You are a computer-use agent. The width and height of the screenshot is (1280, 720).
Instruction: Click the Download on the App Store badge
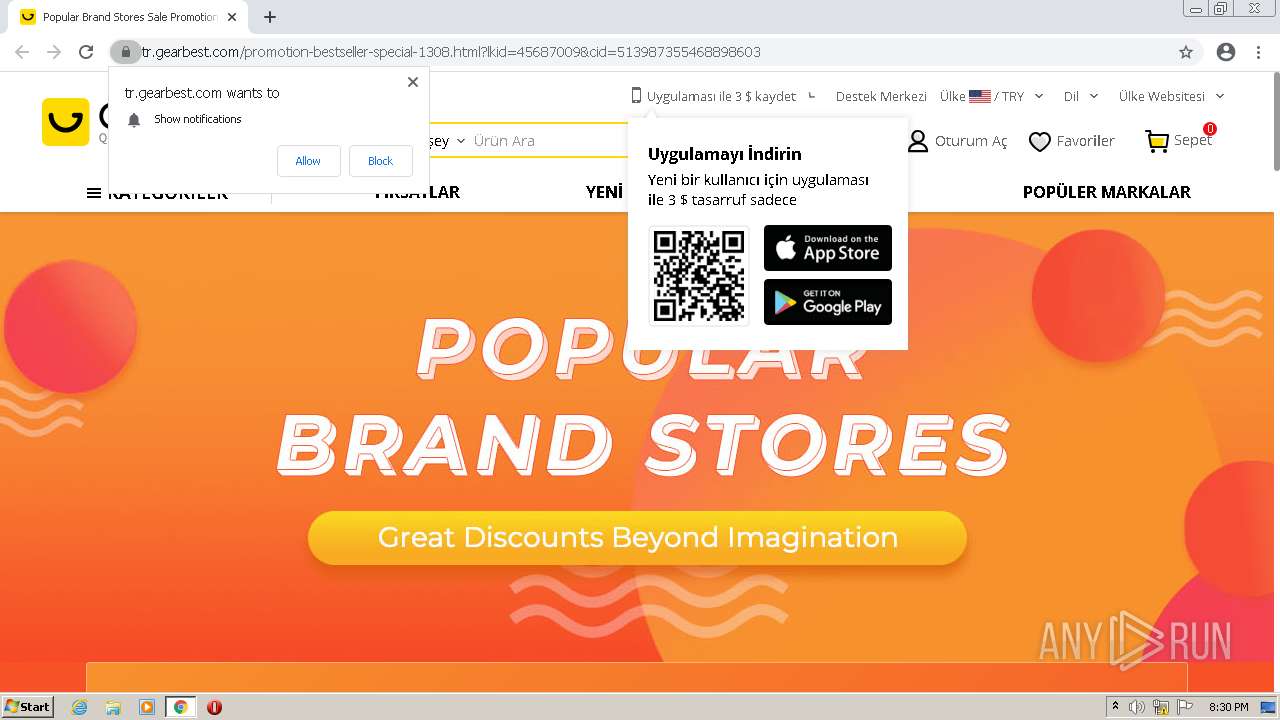[828, 248]
